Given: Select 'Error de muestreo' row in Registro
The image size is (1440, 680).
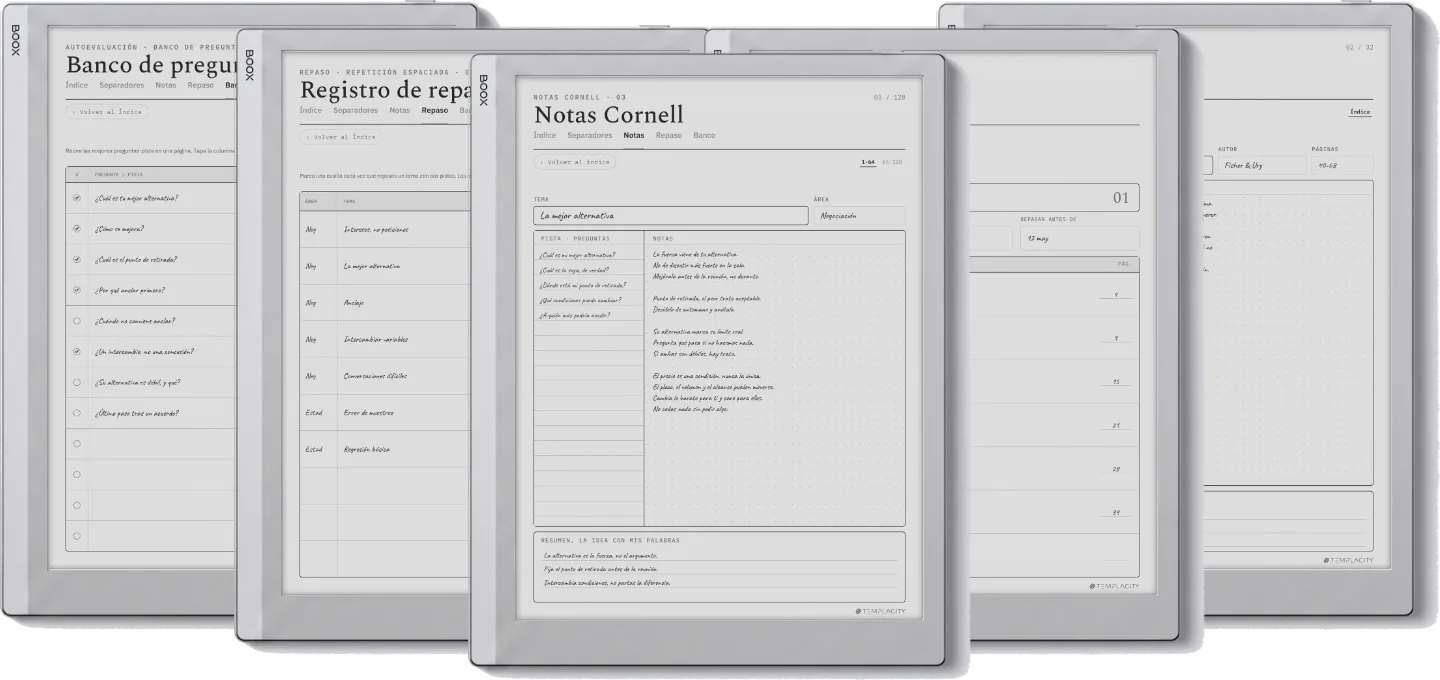Looking at the screenshot, I should point(385,413).
